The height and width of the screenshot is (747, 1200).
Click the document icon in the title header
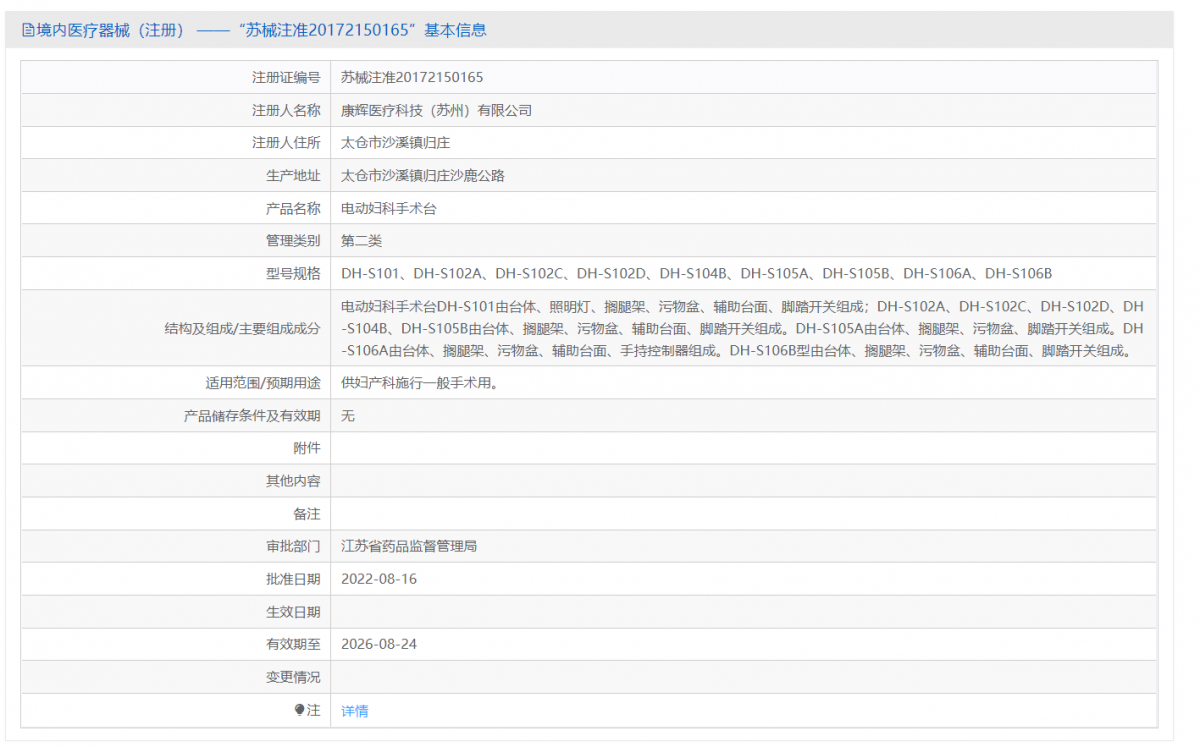27,30
